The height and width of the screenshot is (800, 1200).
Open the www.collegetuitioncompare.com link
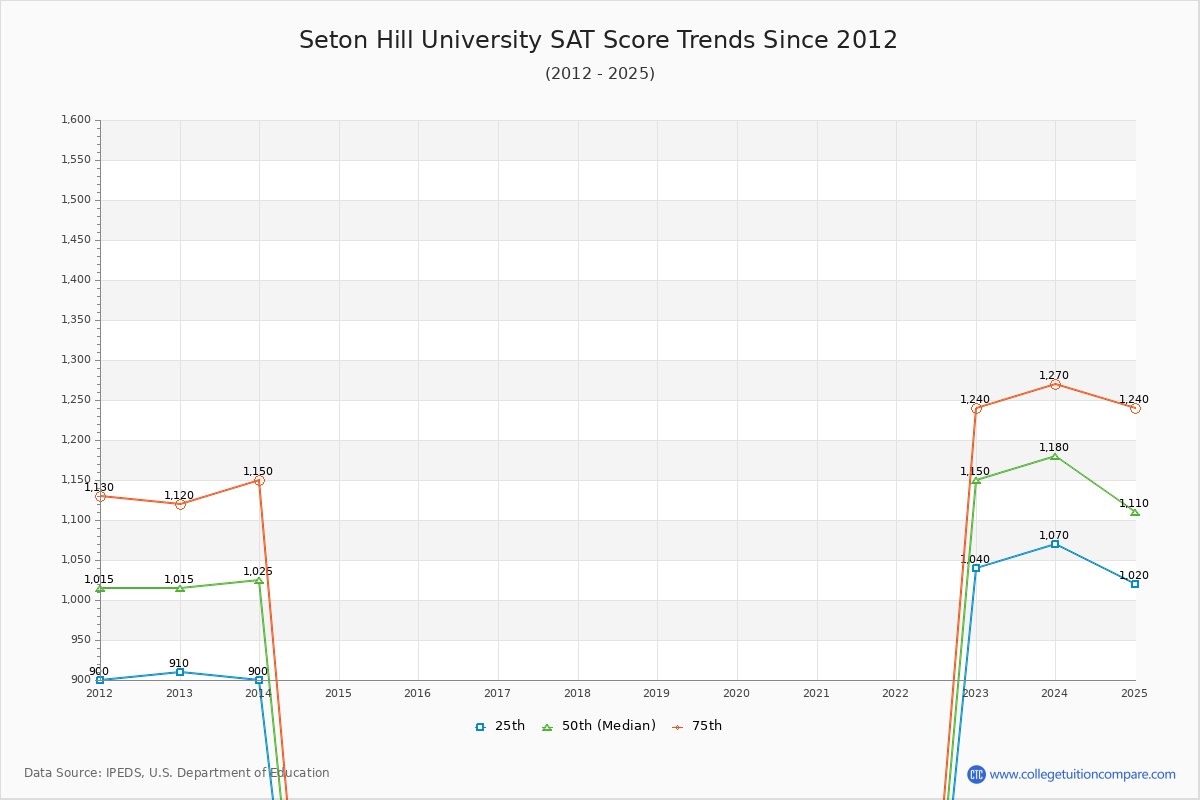coord(1083,774)
